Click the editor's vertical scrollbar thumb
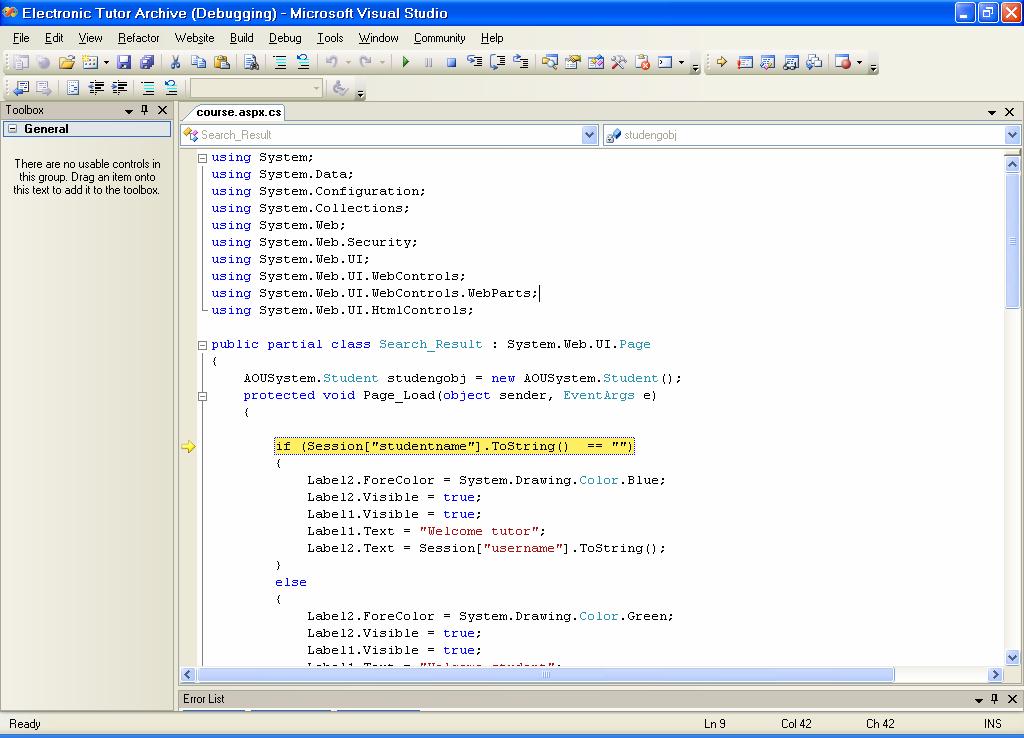 (1012, 240)
